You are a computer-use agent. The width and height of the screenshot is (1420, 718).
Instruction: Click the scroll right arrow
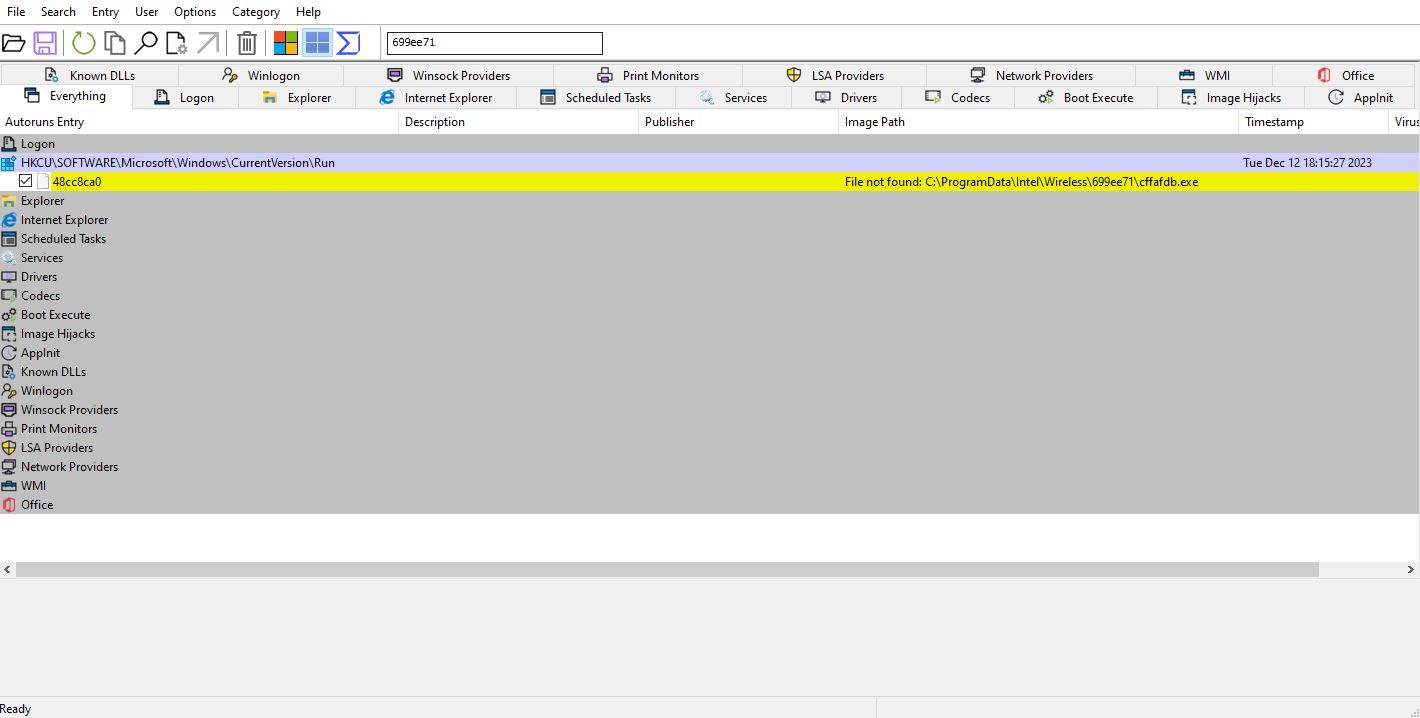[1411, 569]
